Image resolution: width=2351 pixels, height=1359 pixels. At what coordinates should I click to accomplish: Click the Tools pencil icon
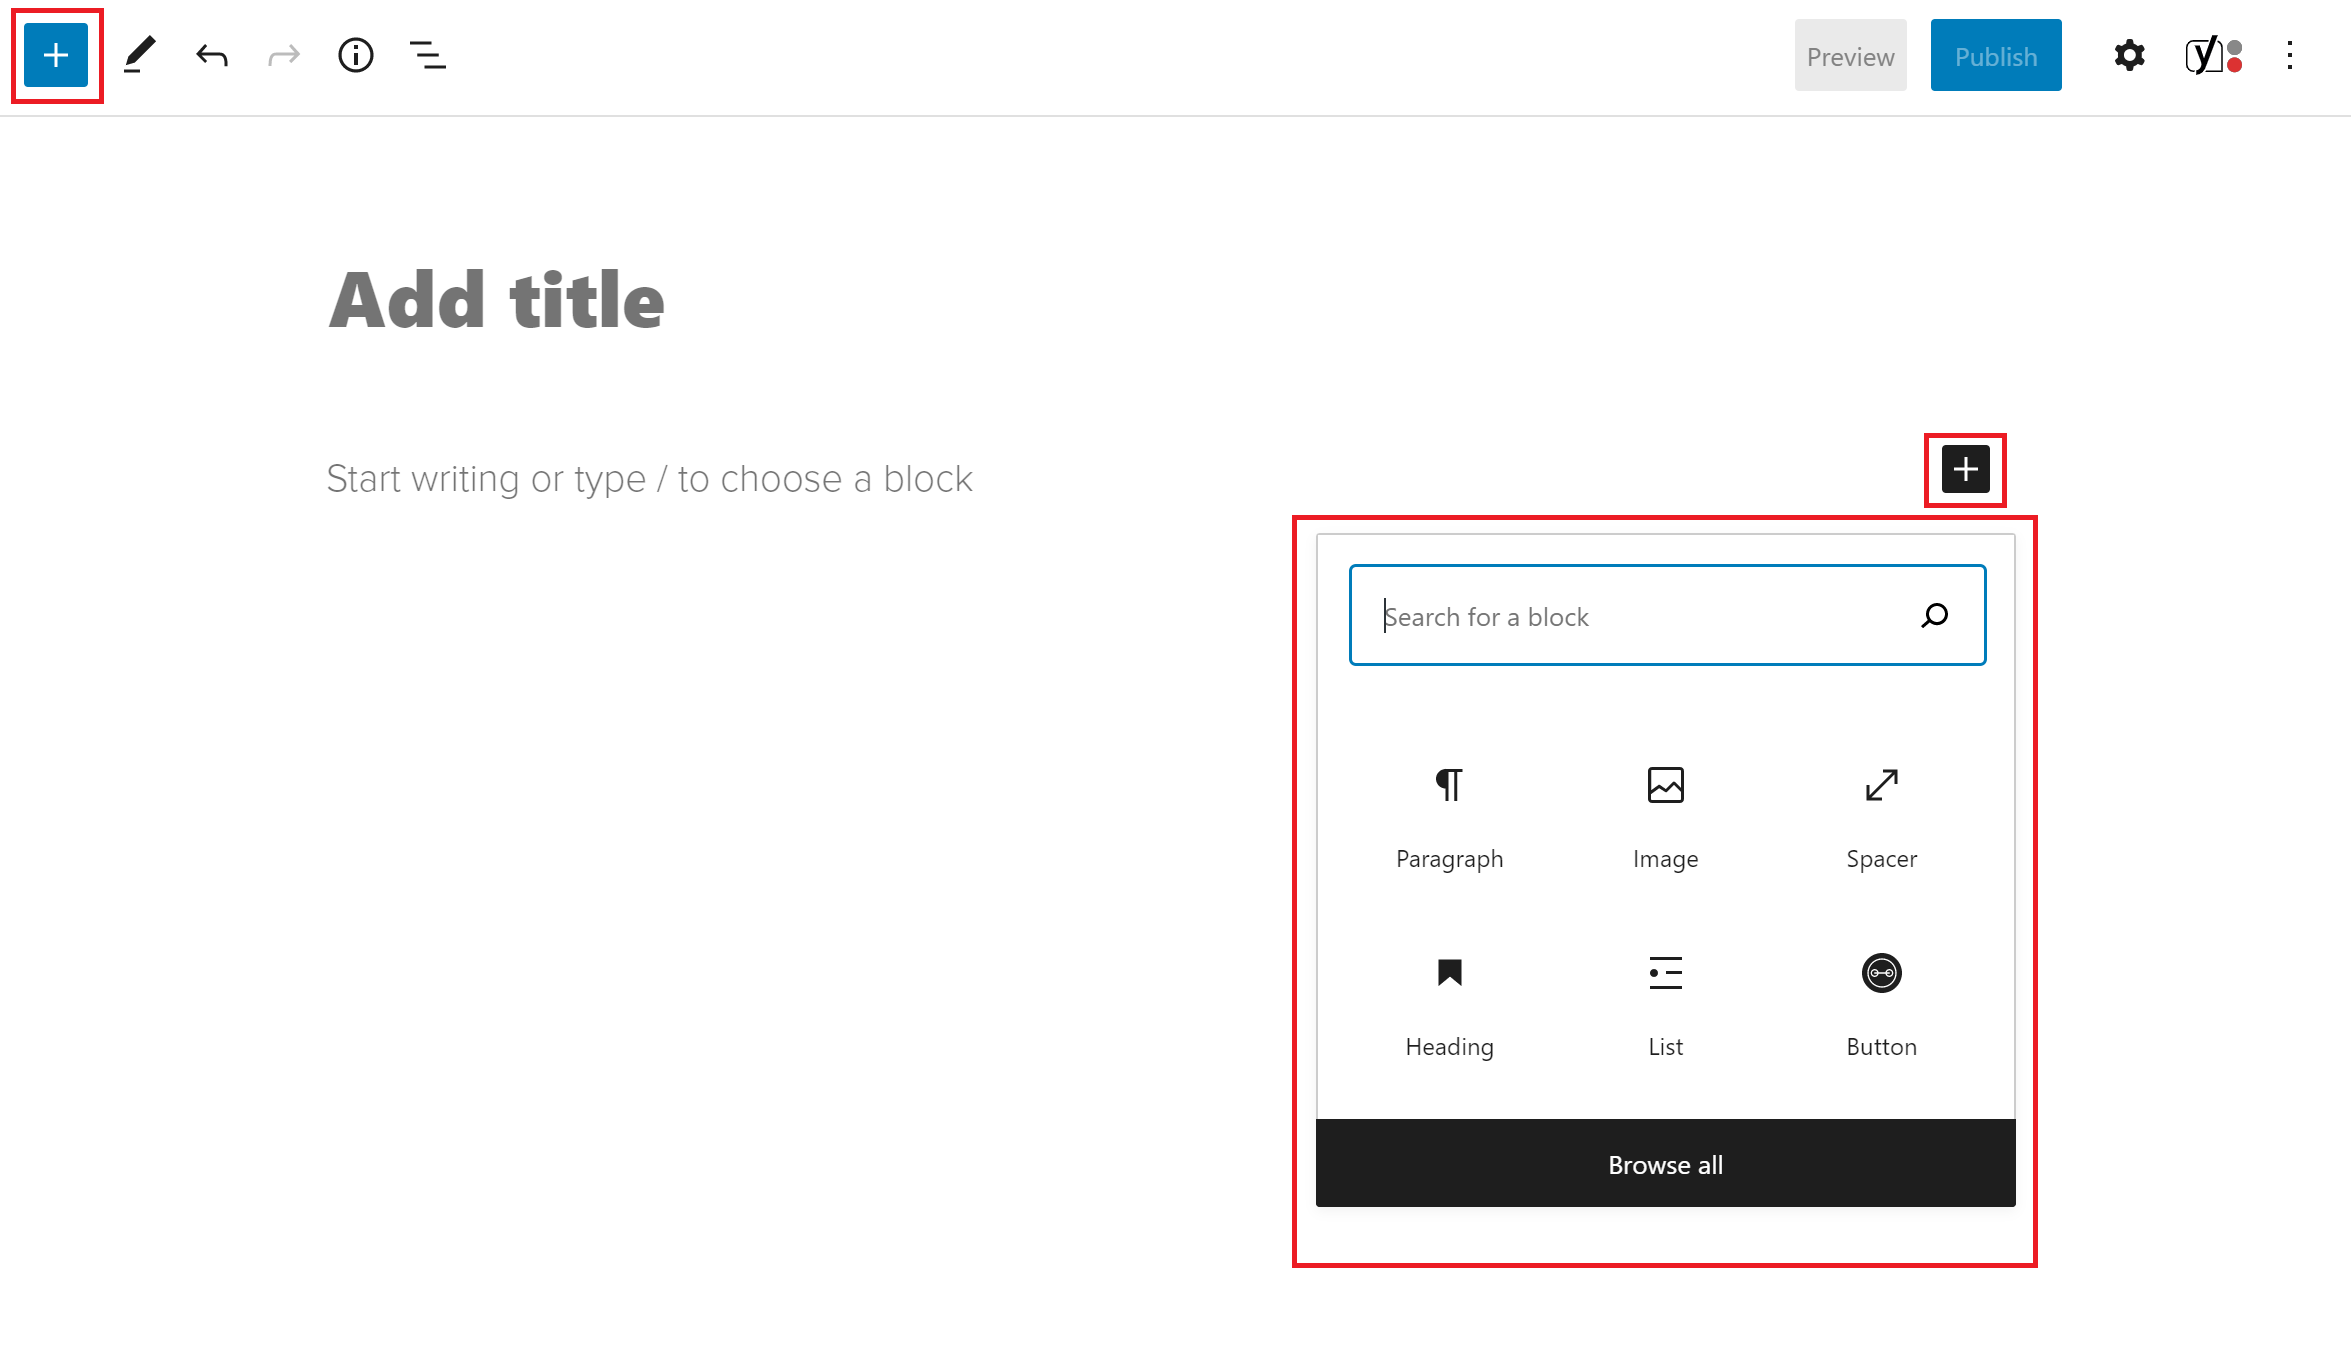tap(139, 55)
